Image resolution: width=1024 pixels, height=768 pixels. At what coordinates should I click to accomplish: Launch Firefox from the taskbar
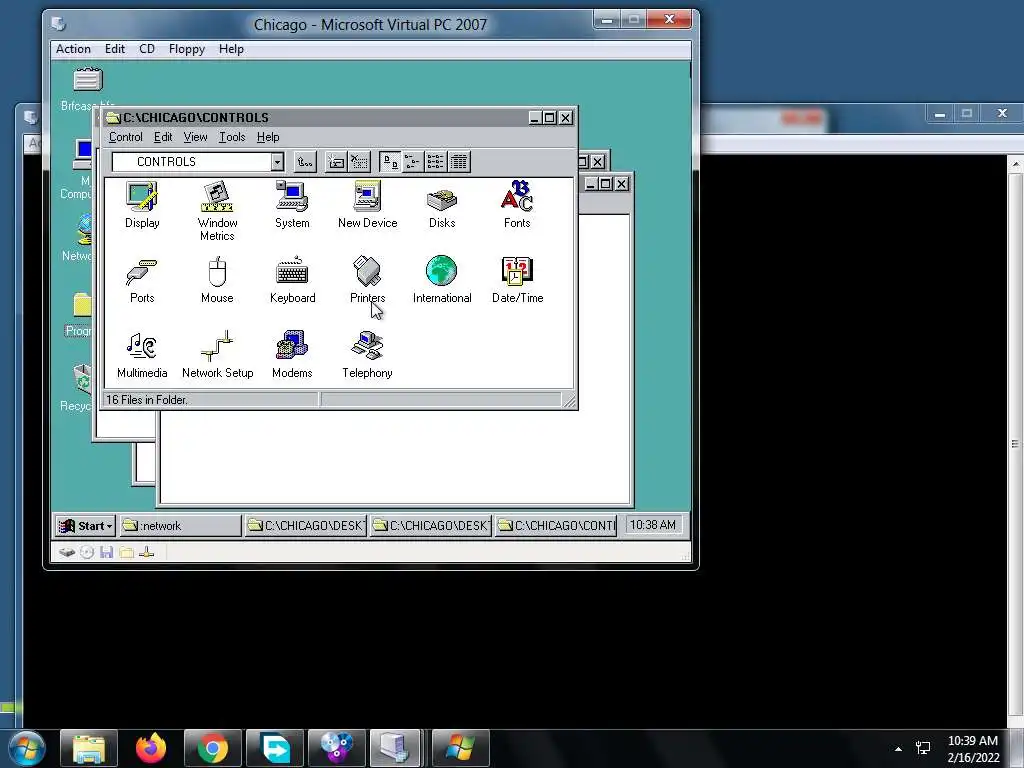[x=151, y=748]
